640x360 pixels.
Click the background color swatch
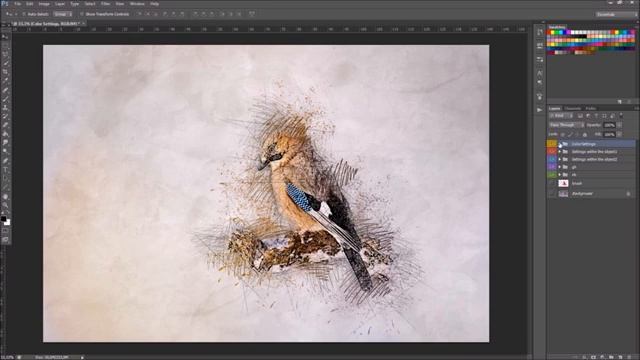[x=7, y=222]
